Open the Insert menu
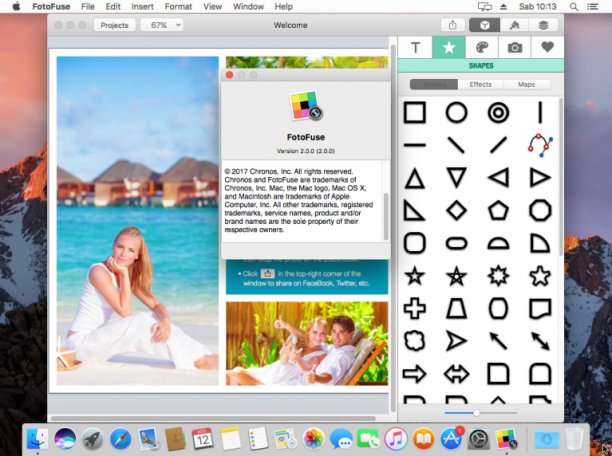The image size is (612, 456). [142, 7]
